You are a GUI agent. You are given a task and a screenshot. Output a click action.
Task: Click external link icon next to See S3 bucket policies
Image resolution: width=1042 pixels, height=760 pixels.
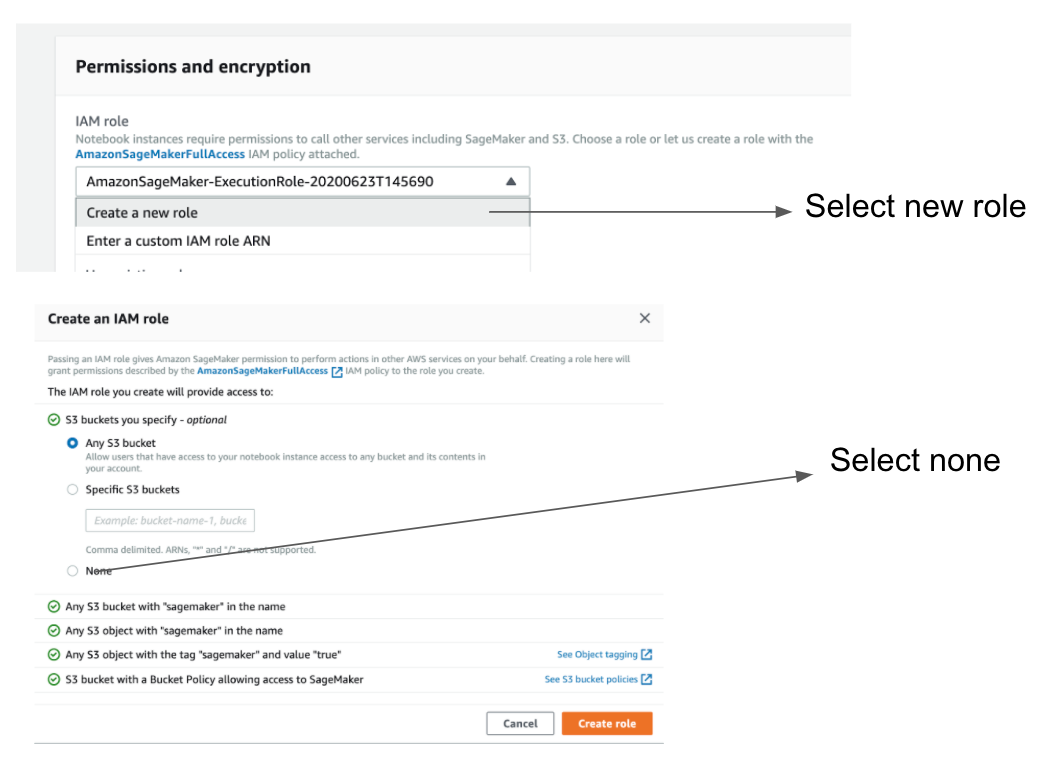646,679
